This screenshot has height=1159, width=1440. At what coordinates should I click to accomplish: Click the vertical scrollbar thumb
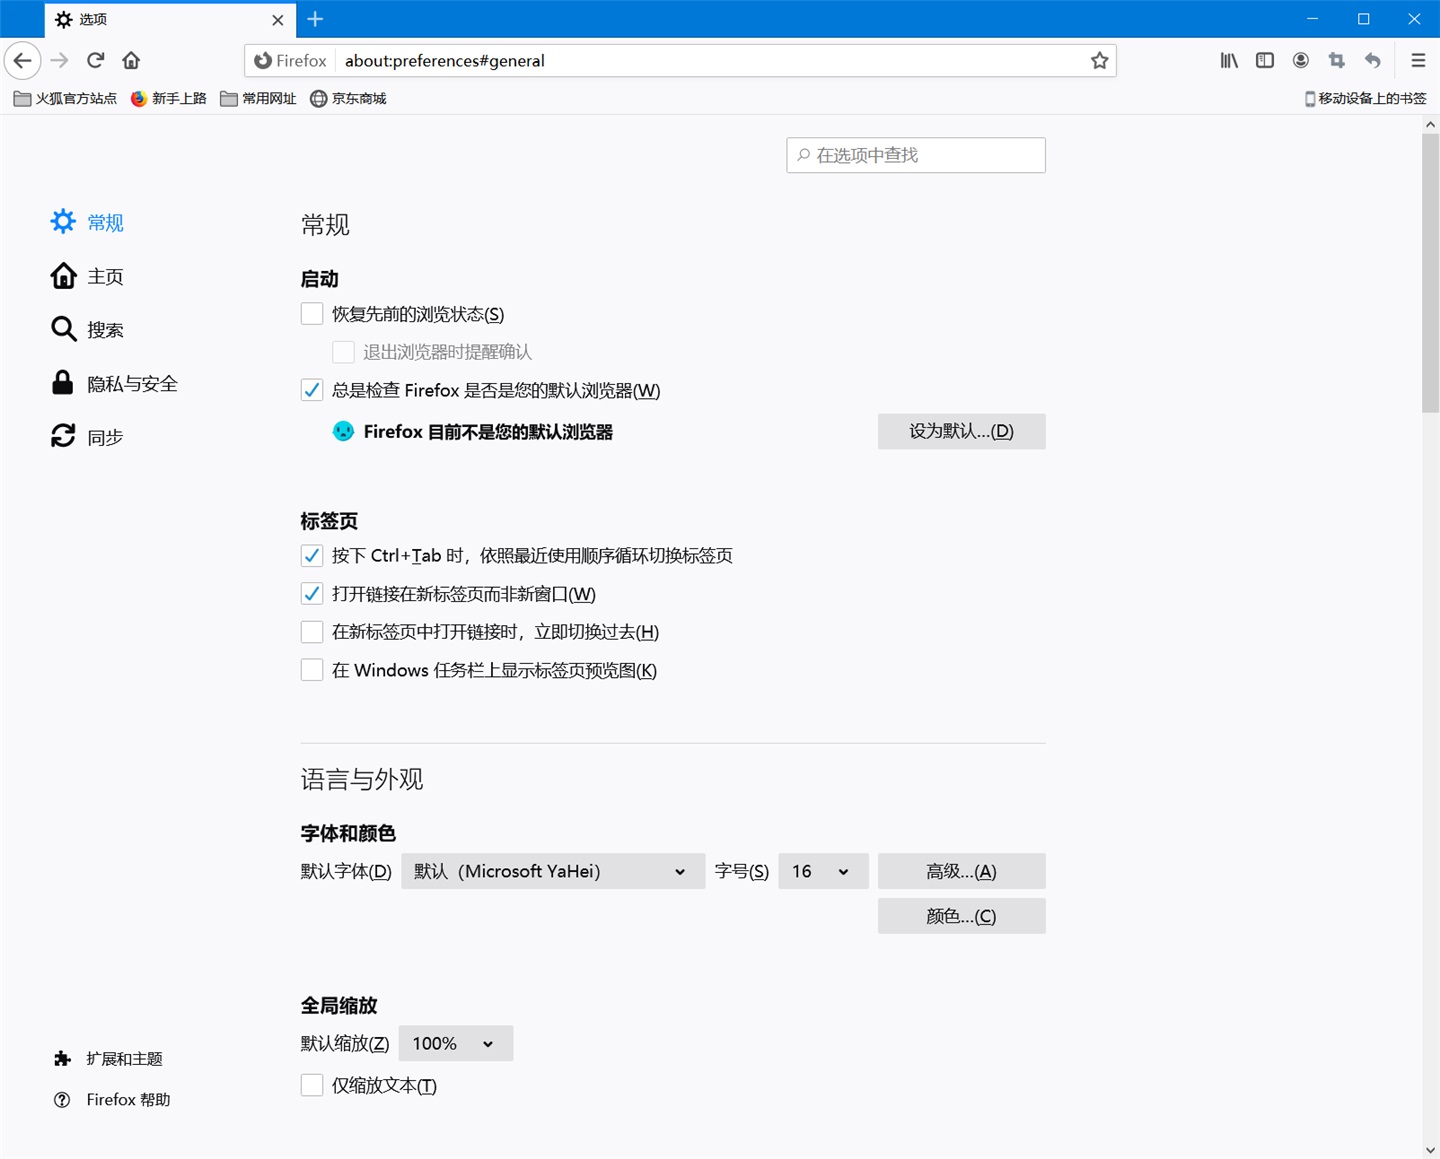(1430, 272)
